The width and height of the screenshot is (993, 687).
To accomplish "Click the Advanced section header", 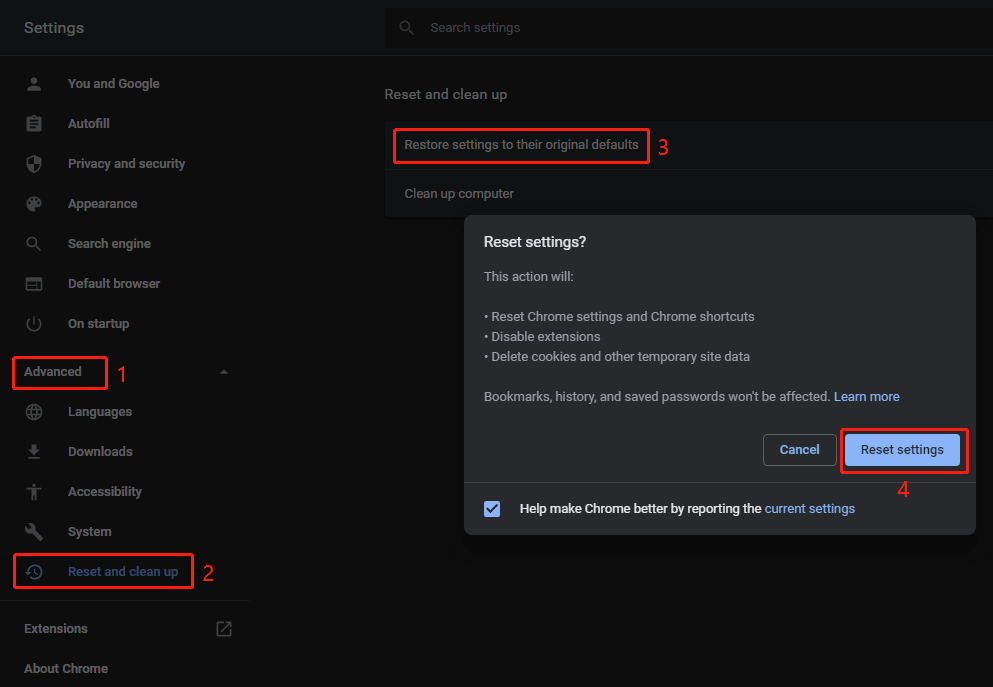I will (x=53, y=372).
